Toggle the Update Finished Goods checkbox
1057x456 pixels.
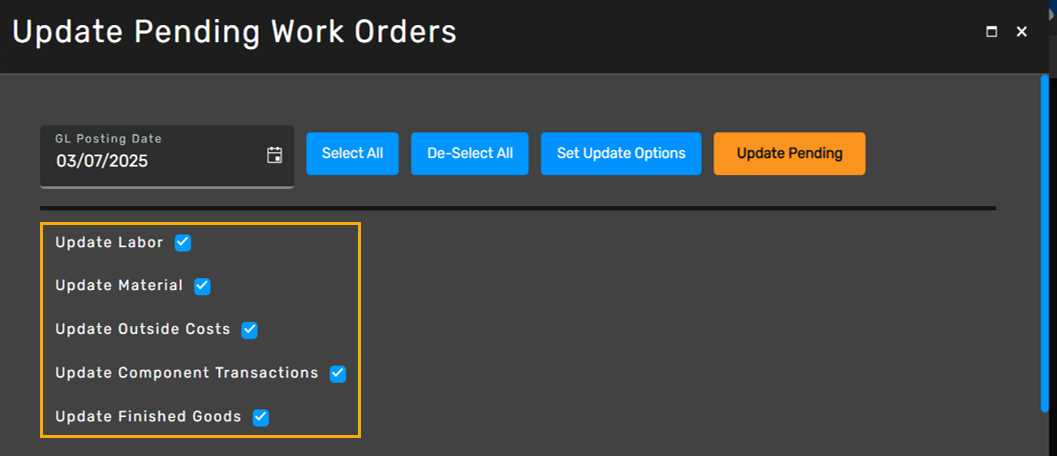point(261,418)
